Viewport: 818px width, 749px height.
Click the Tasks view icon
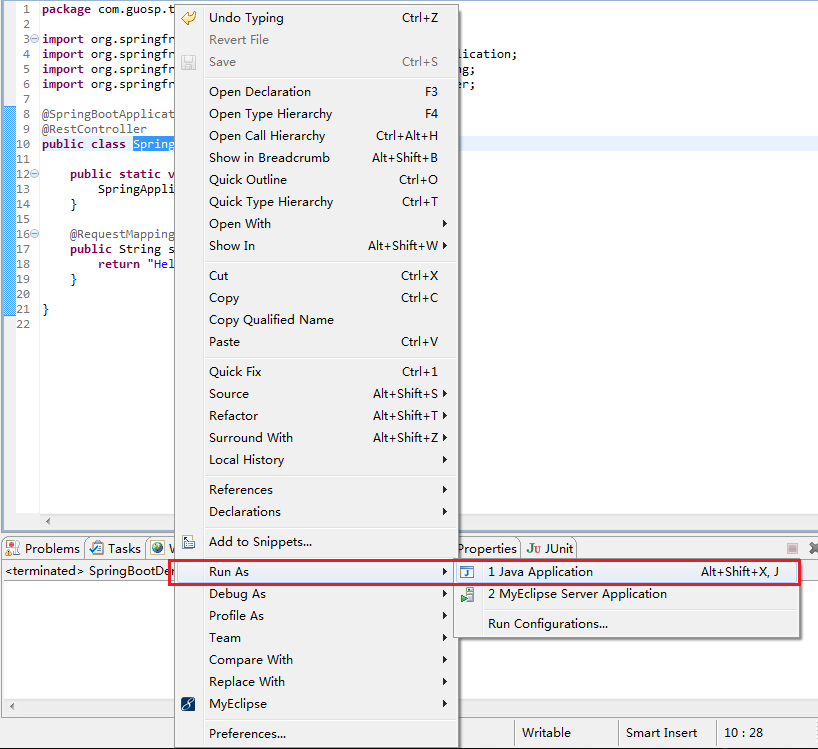[x=96, y=548]
